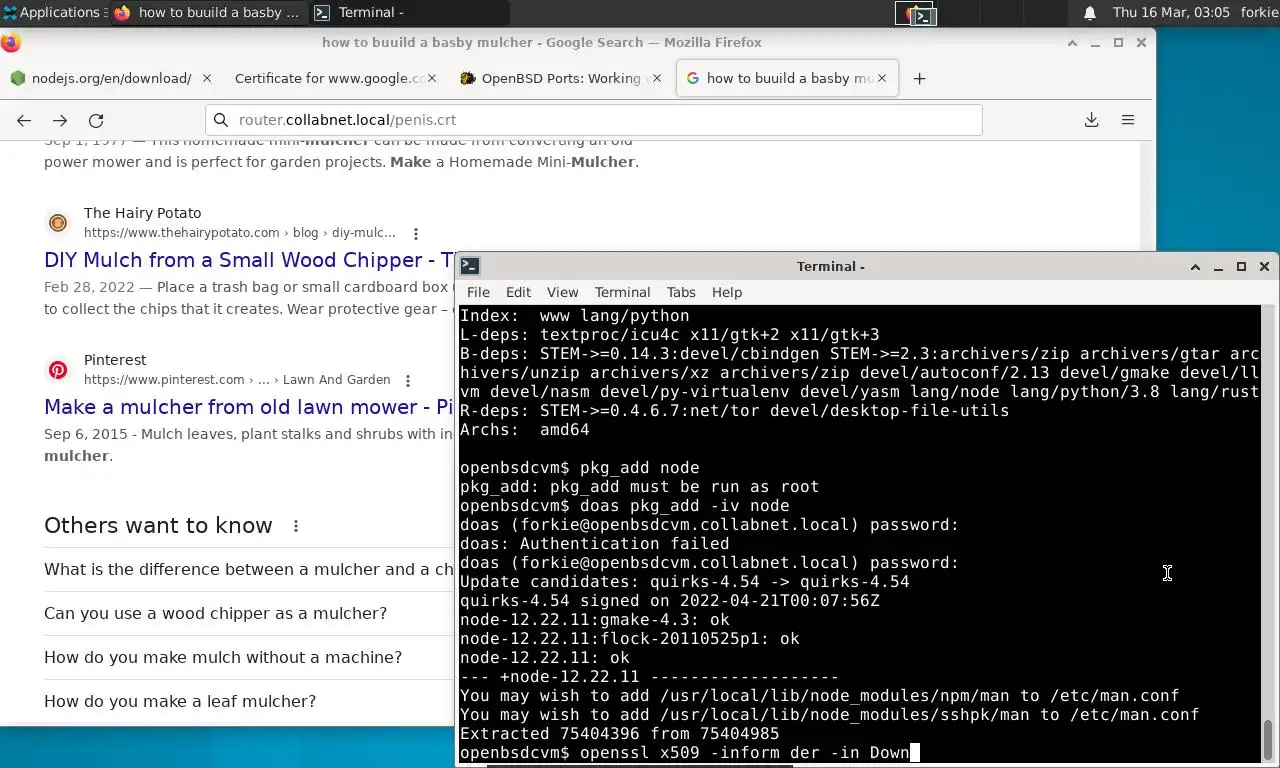Click Pinterest site name text
Image resolution: width=1280 pixels, height=768 pixels.
point(115,360)
